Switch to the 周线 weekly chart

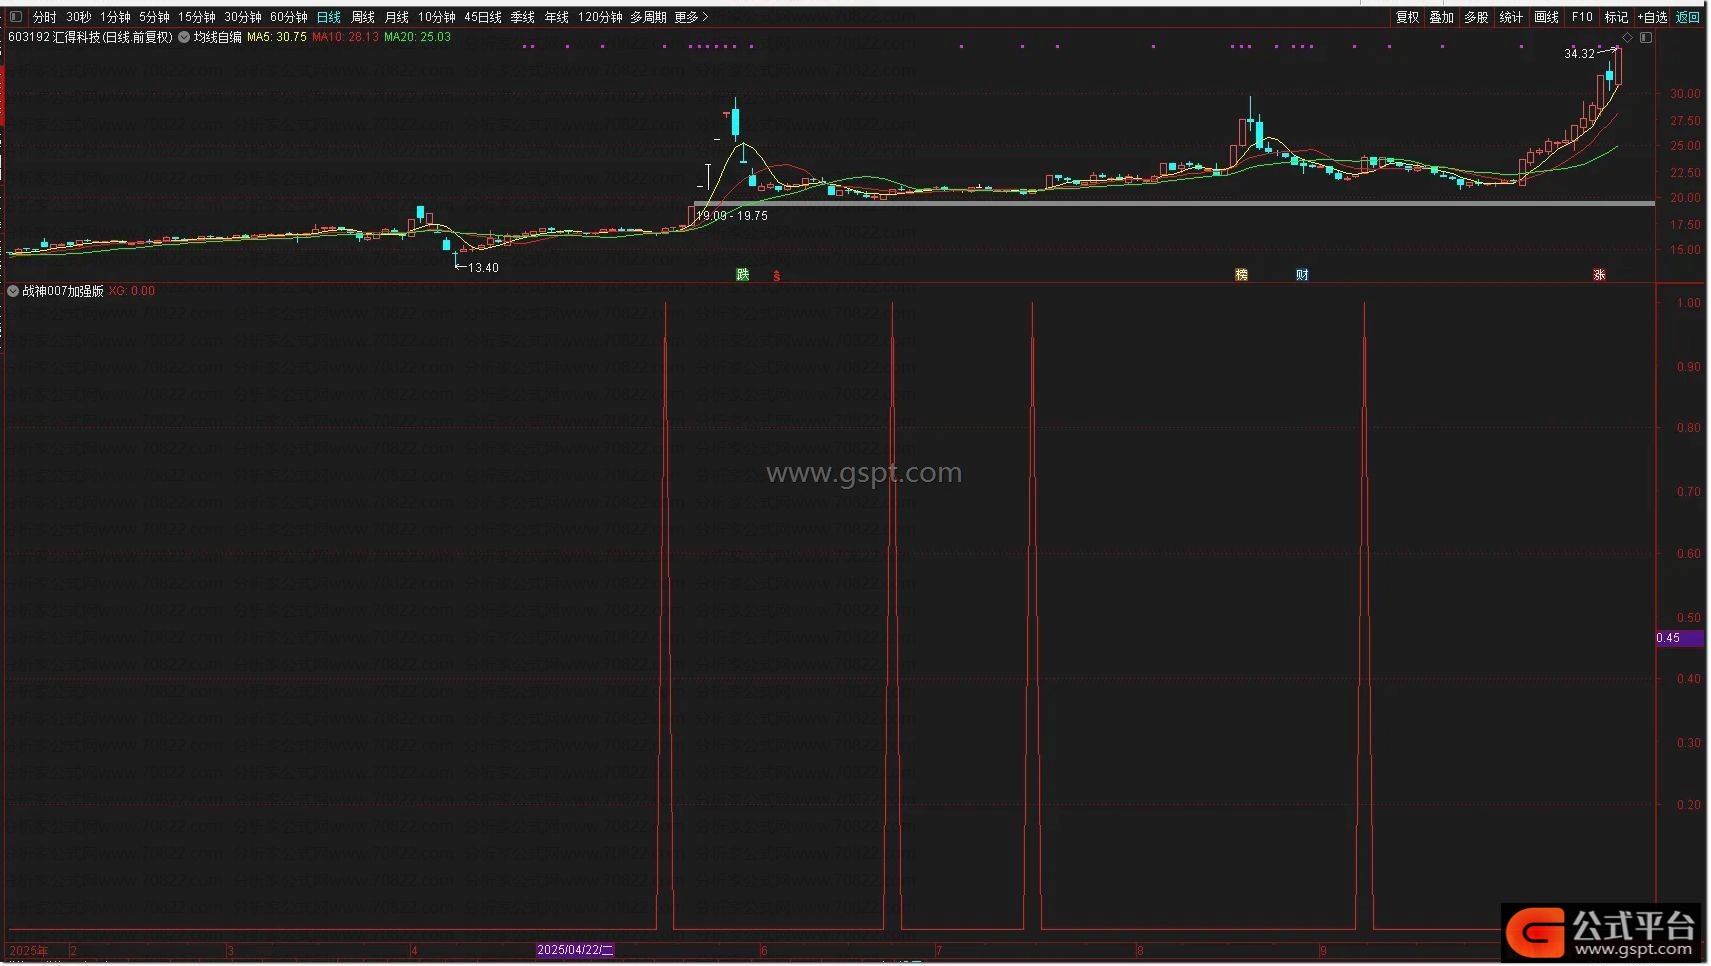(362, 17)
